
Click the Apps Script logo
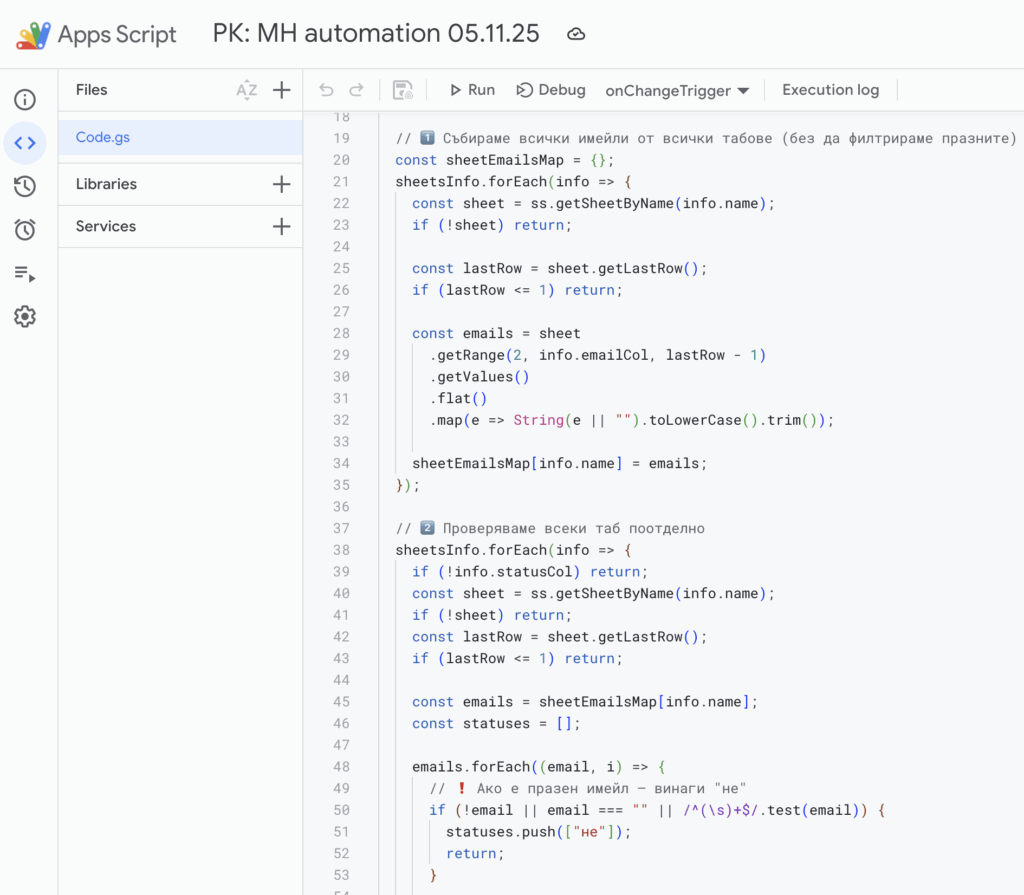32,35
